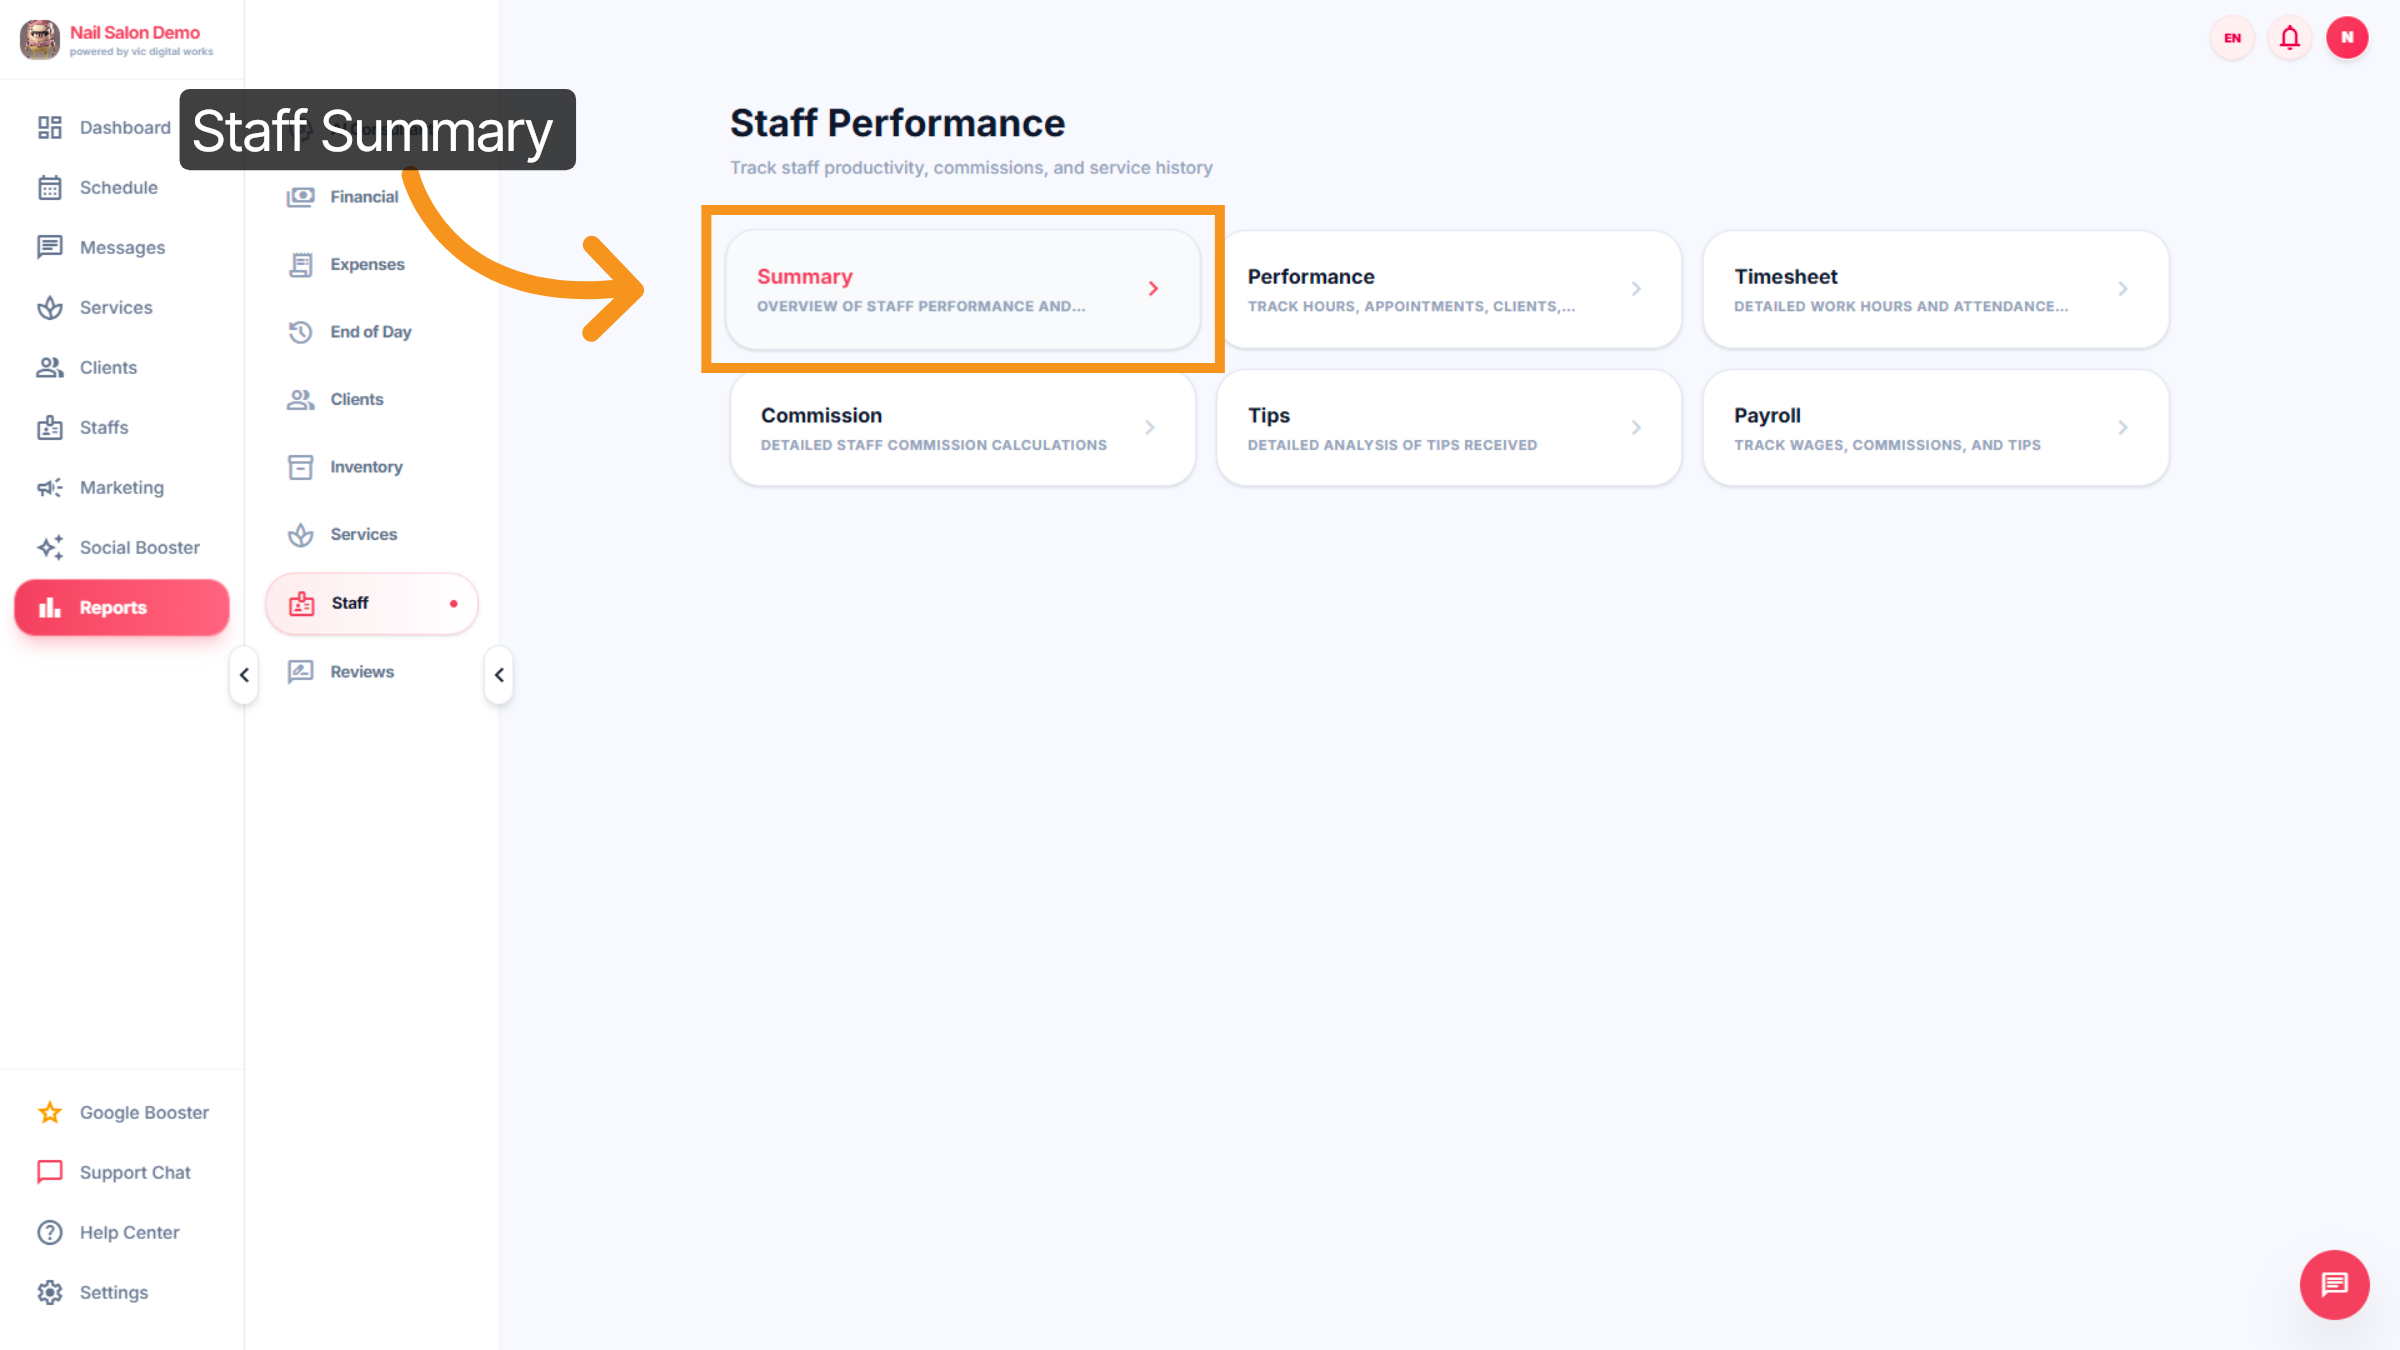Image resolution: width=2400 pixels, height=1350 pixels.
Task: Click the user avatar in top right
Action: pos(2348,37)
